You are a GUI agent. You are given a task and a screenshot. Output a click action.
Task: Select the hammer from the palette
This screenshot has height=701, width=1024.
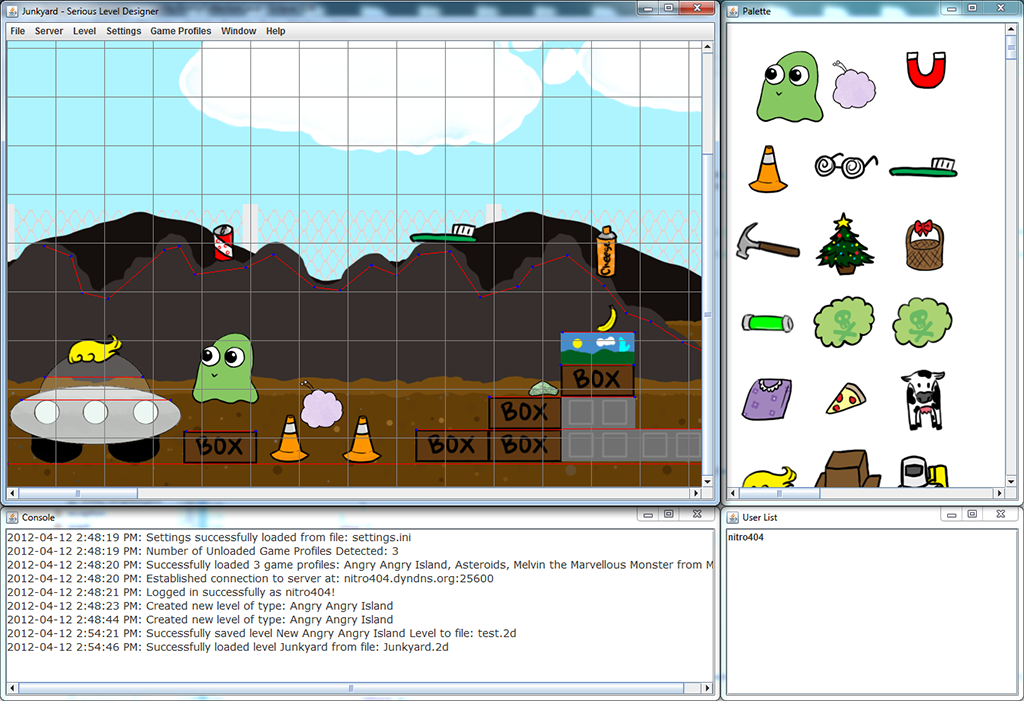coord(767,243)
